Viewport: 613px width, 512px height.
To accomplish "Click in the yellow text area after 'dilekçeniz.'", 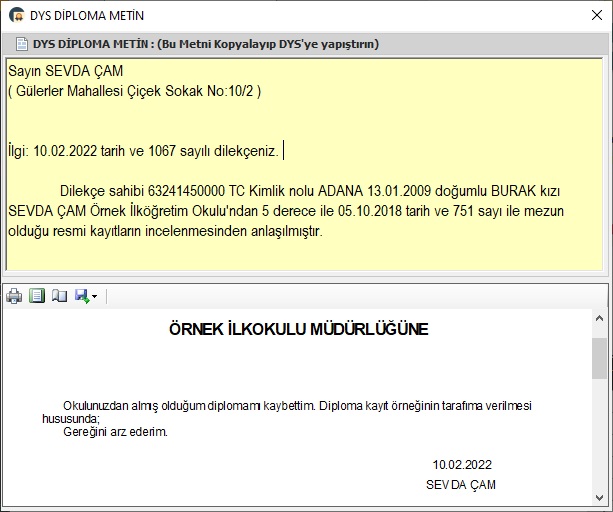I will tap(284, 151).
